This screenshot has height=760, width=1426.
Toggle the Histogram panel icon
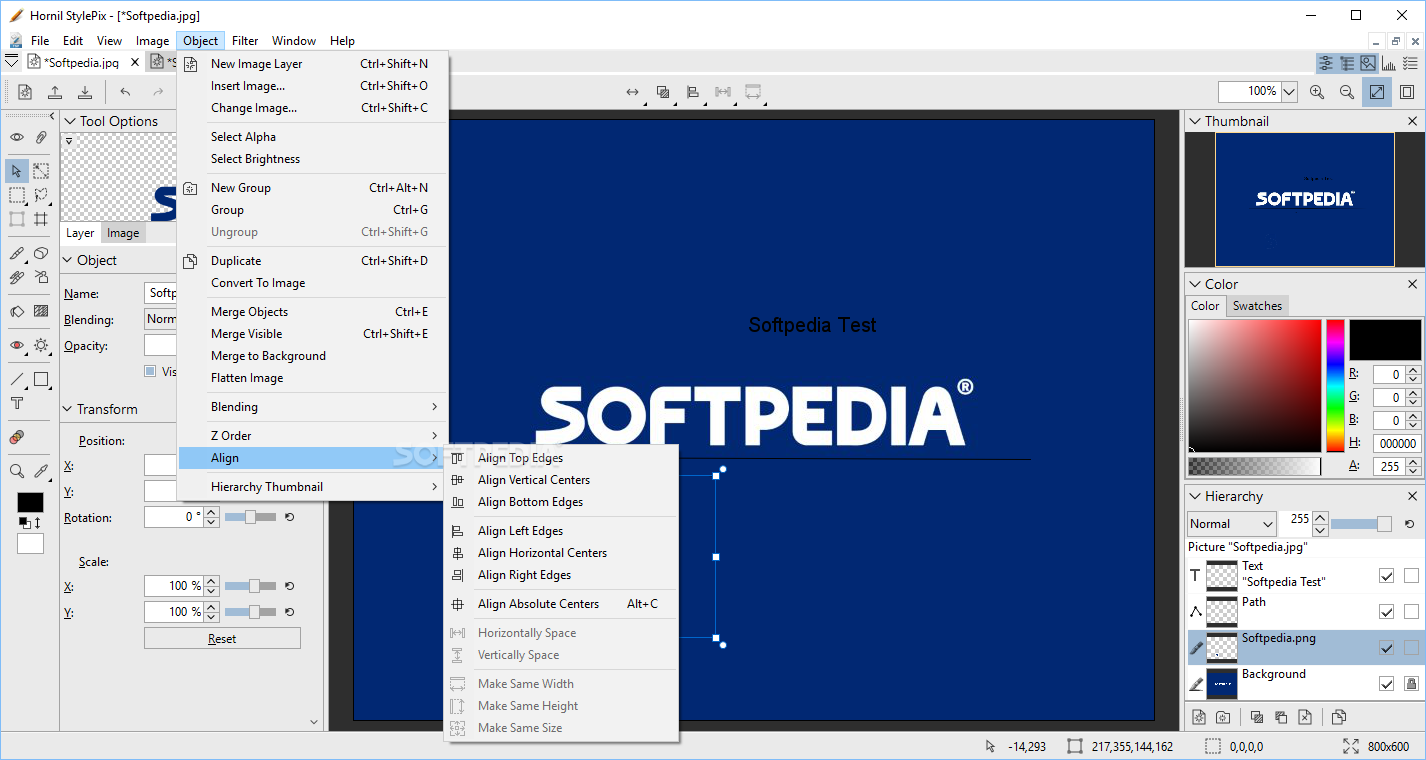coord(1389,64)
